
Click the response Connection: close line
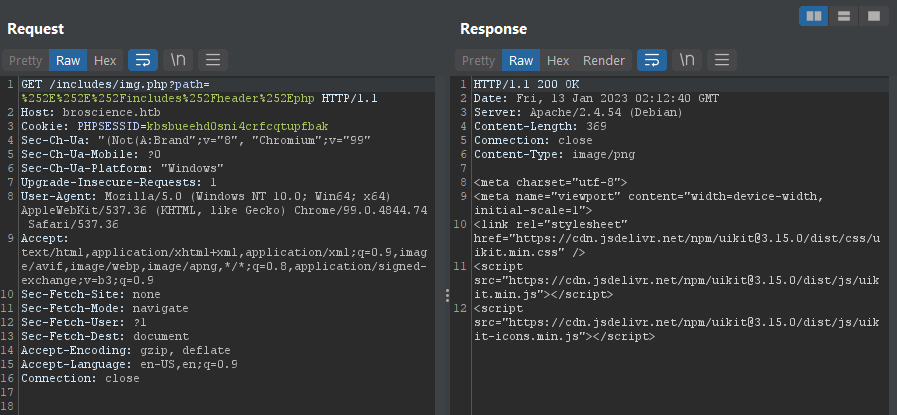pyautogui.click(x=533, y=140)
